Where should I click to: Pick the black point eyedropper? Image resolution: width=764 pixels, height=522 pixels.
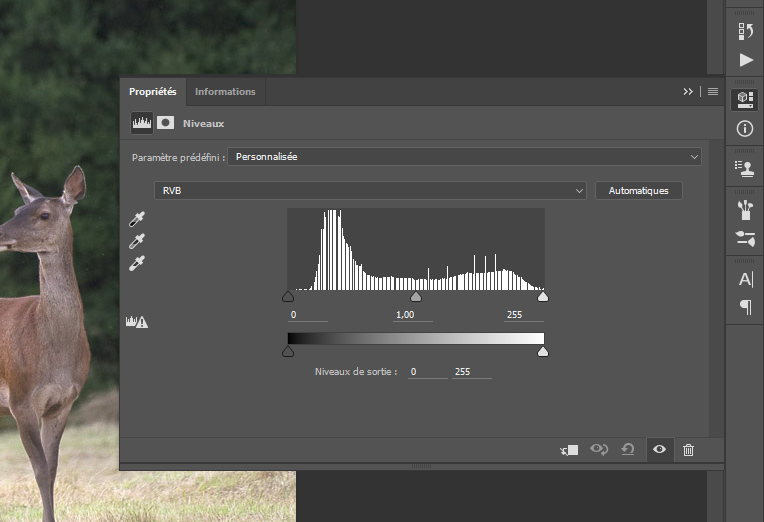[137, 219]
